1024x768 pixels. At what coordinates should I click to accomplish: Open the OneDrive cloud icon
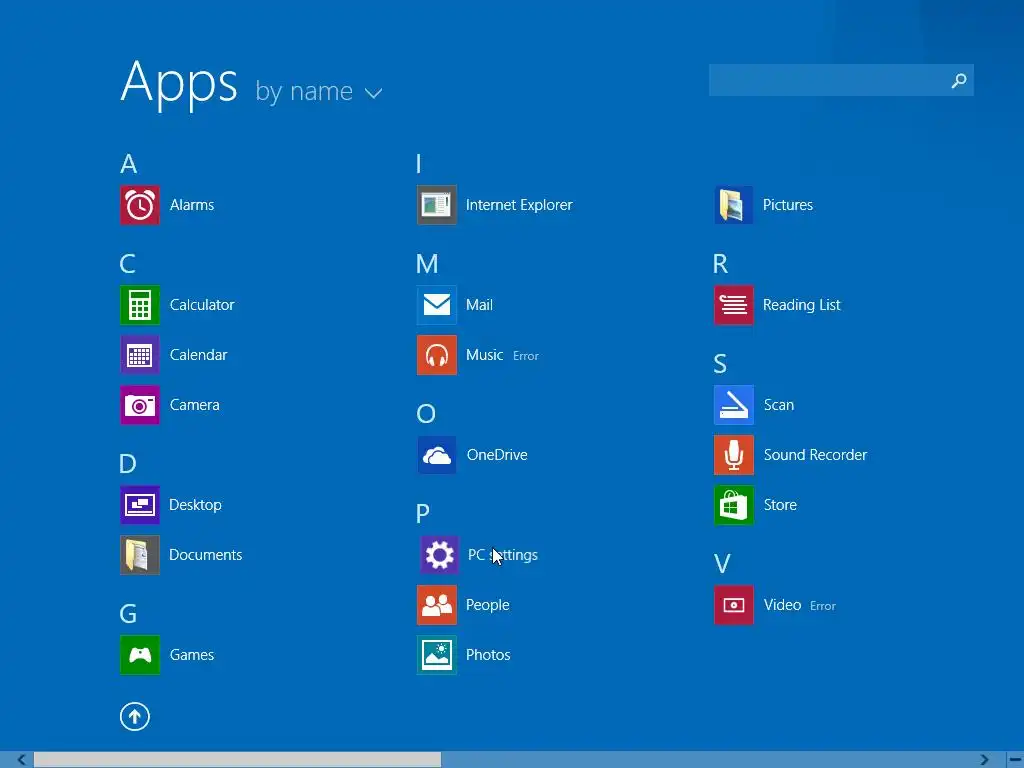click(437, 455)
